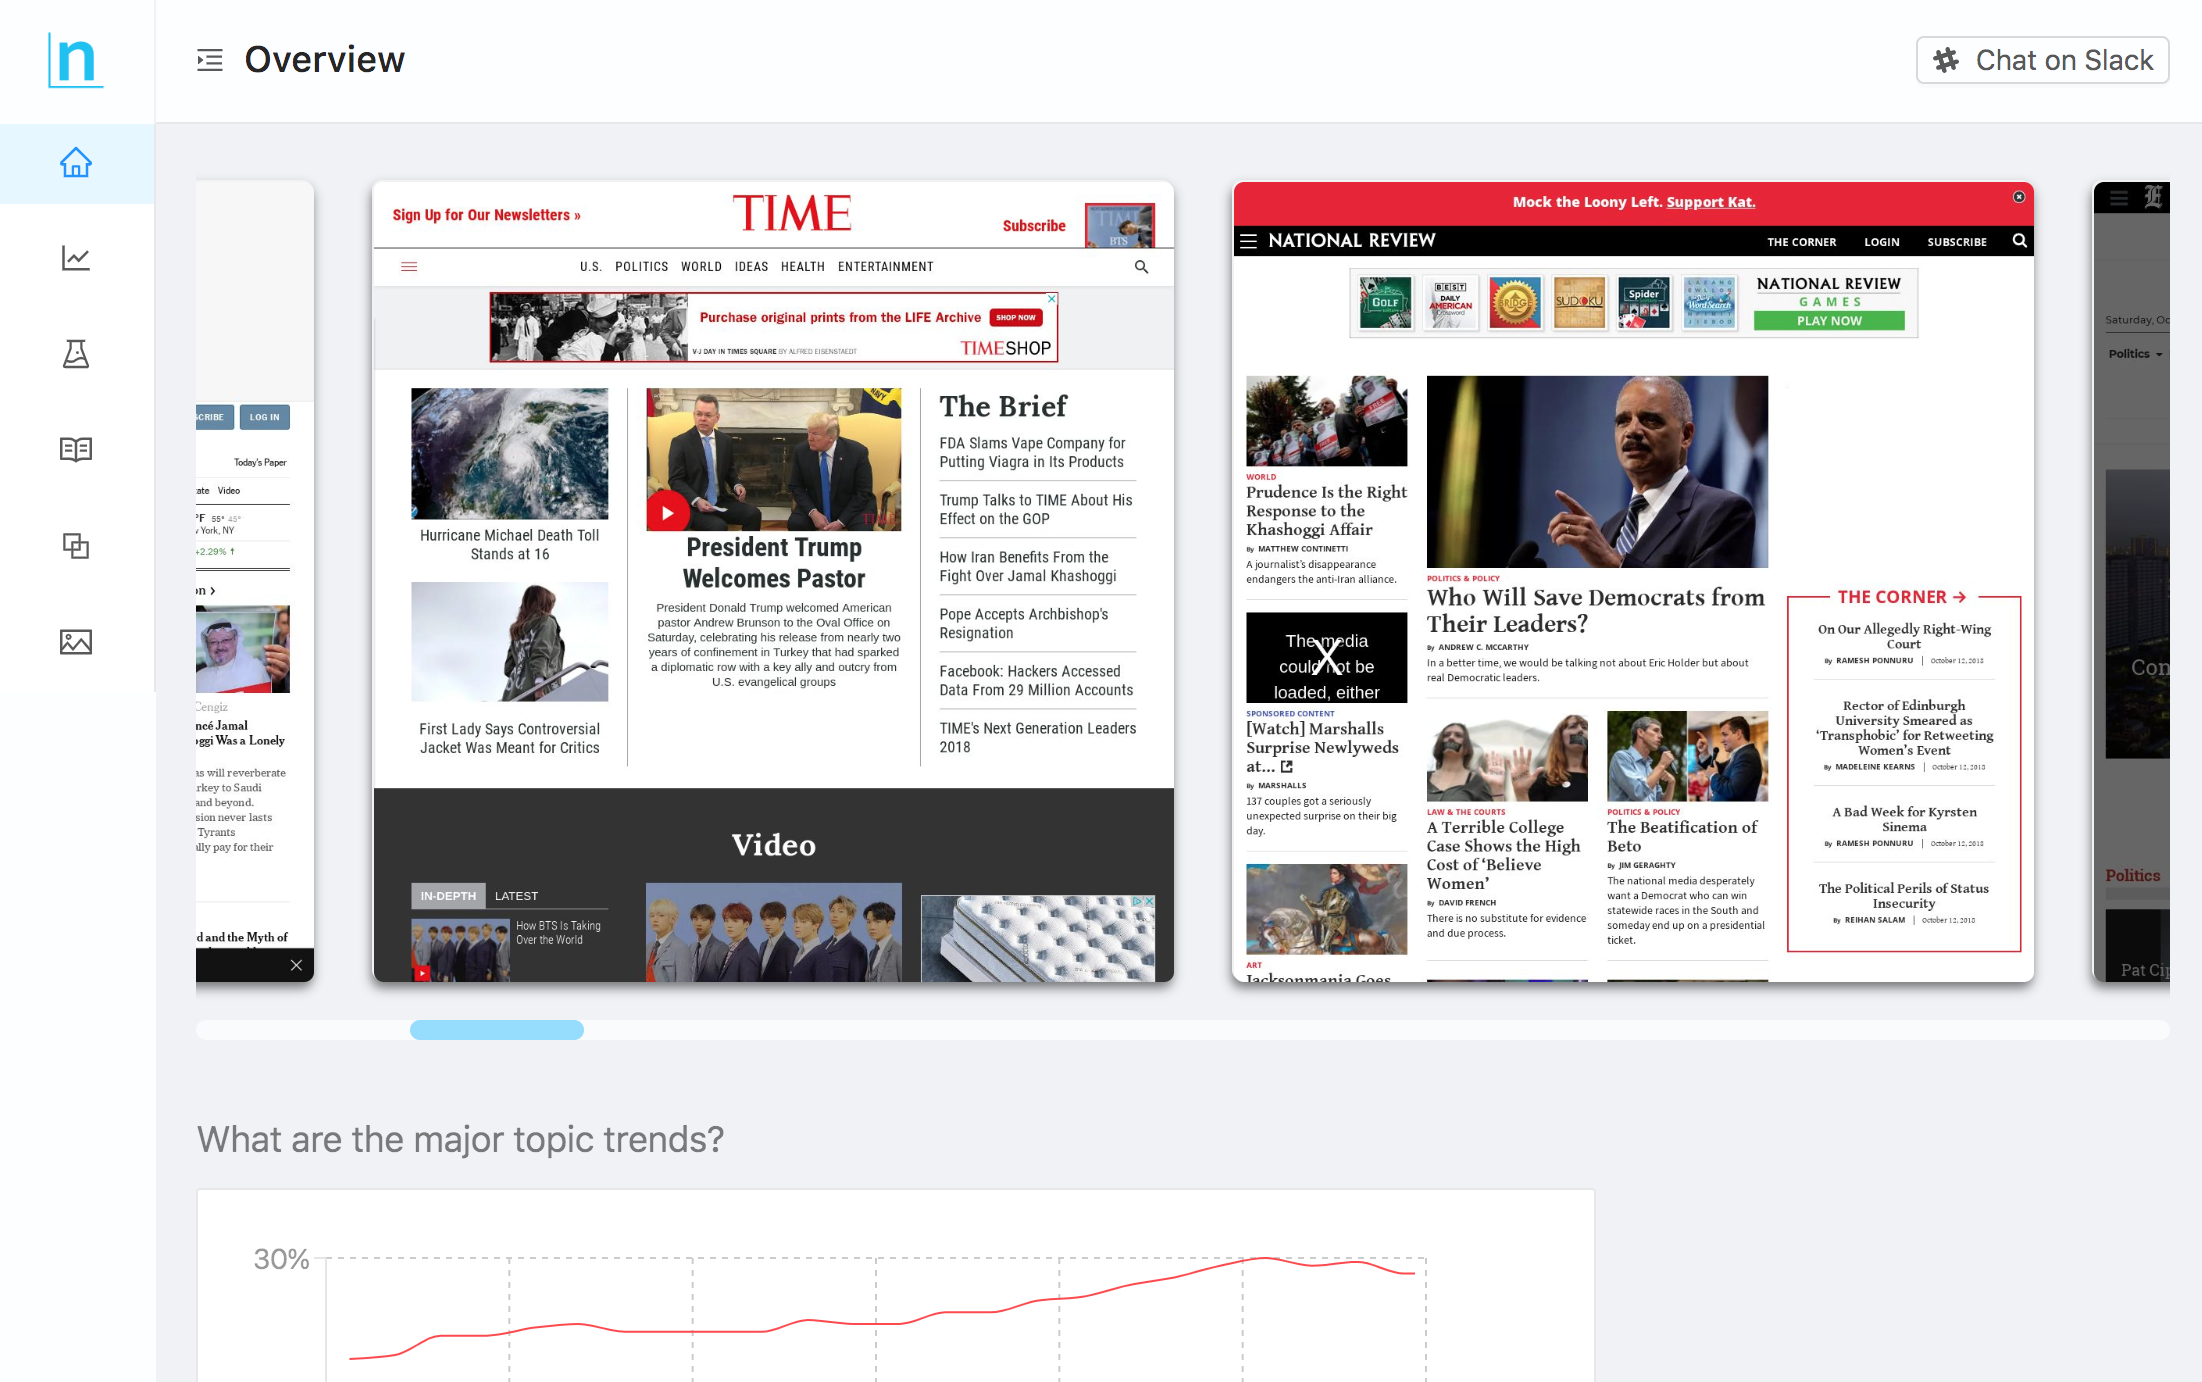The width and height of the screenshot is (2202, 1382).
Task: Click the 'Support Kat.' banner link
Action: click(x=1710, y=202)
